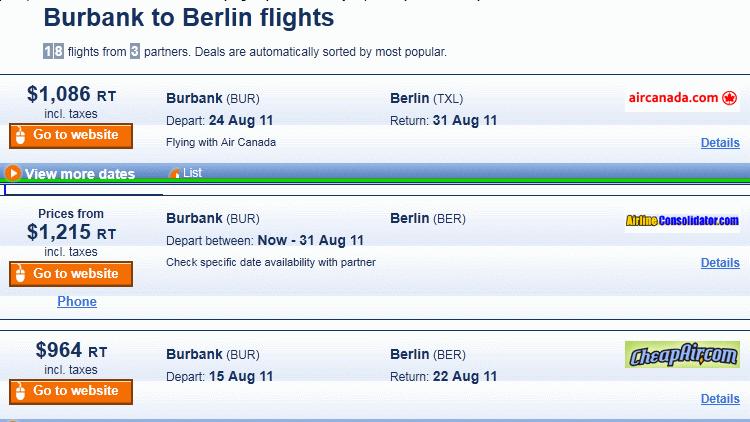
Task: Click the CheapAir.com logo
Action: point(683,355)
